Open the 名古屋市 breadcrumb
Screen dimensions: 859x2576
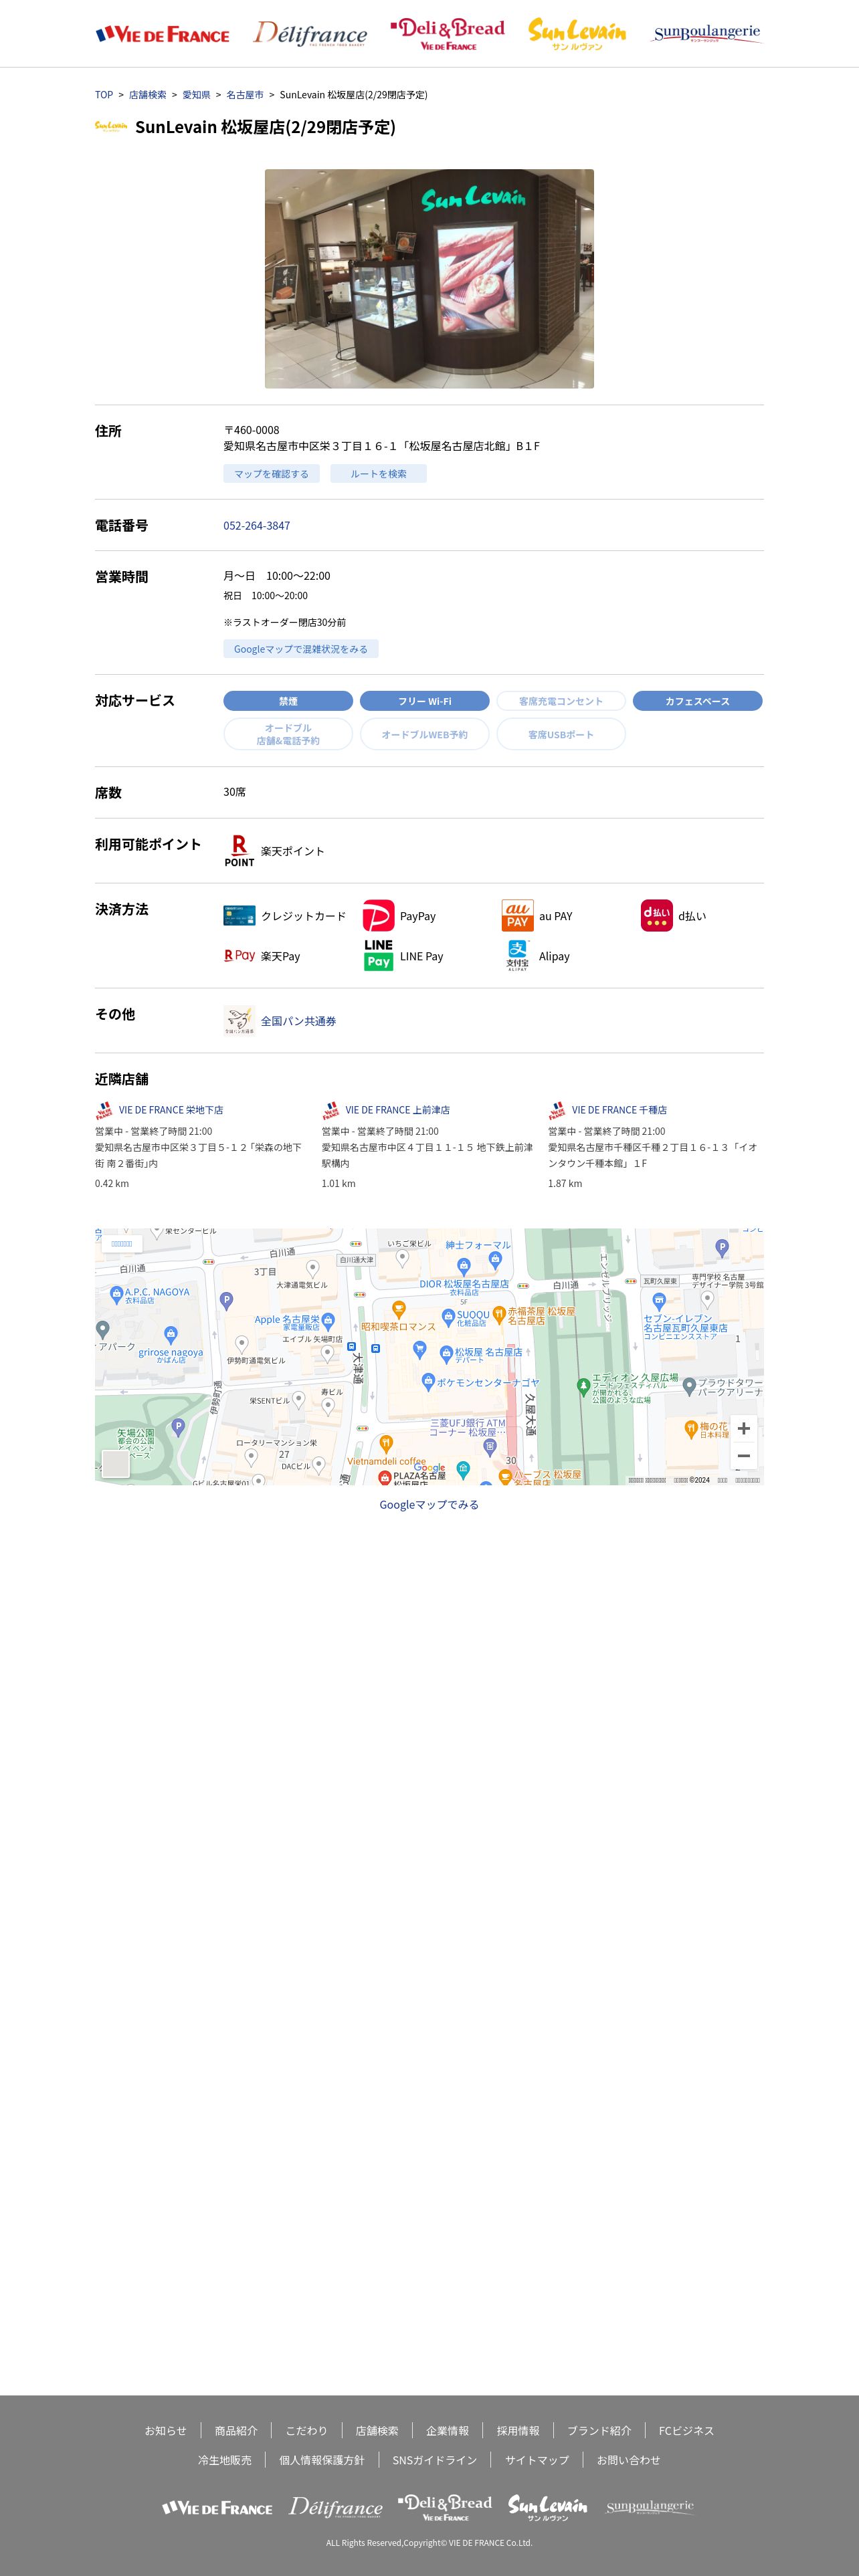click(245, 95)
